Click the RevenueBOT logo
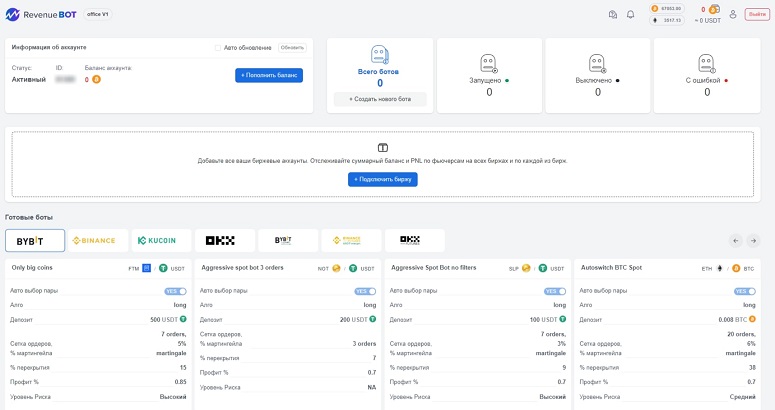The height and width of the screenshot is (410, 775). tap(41, 14)
